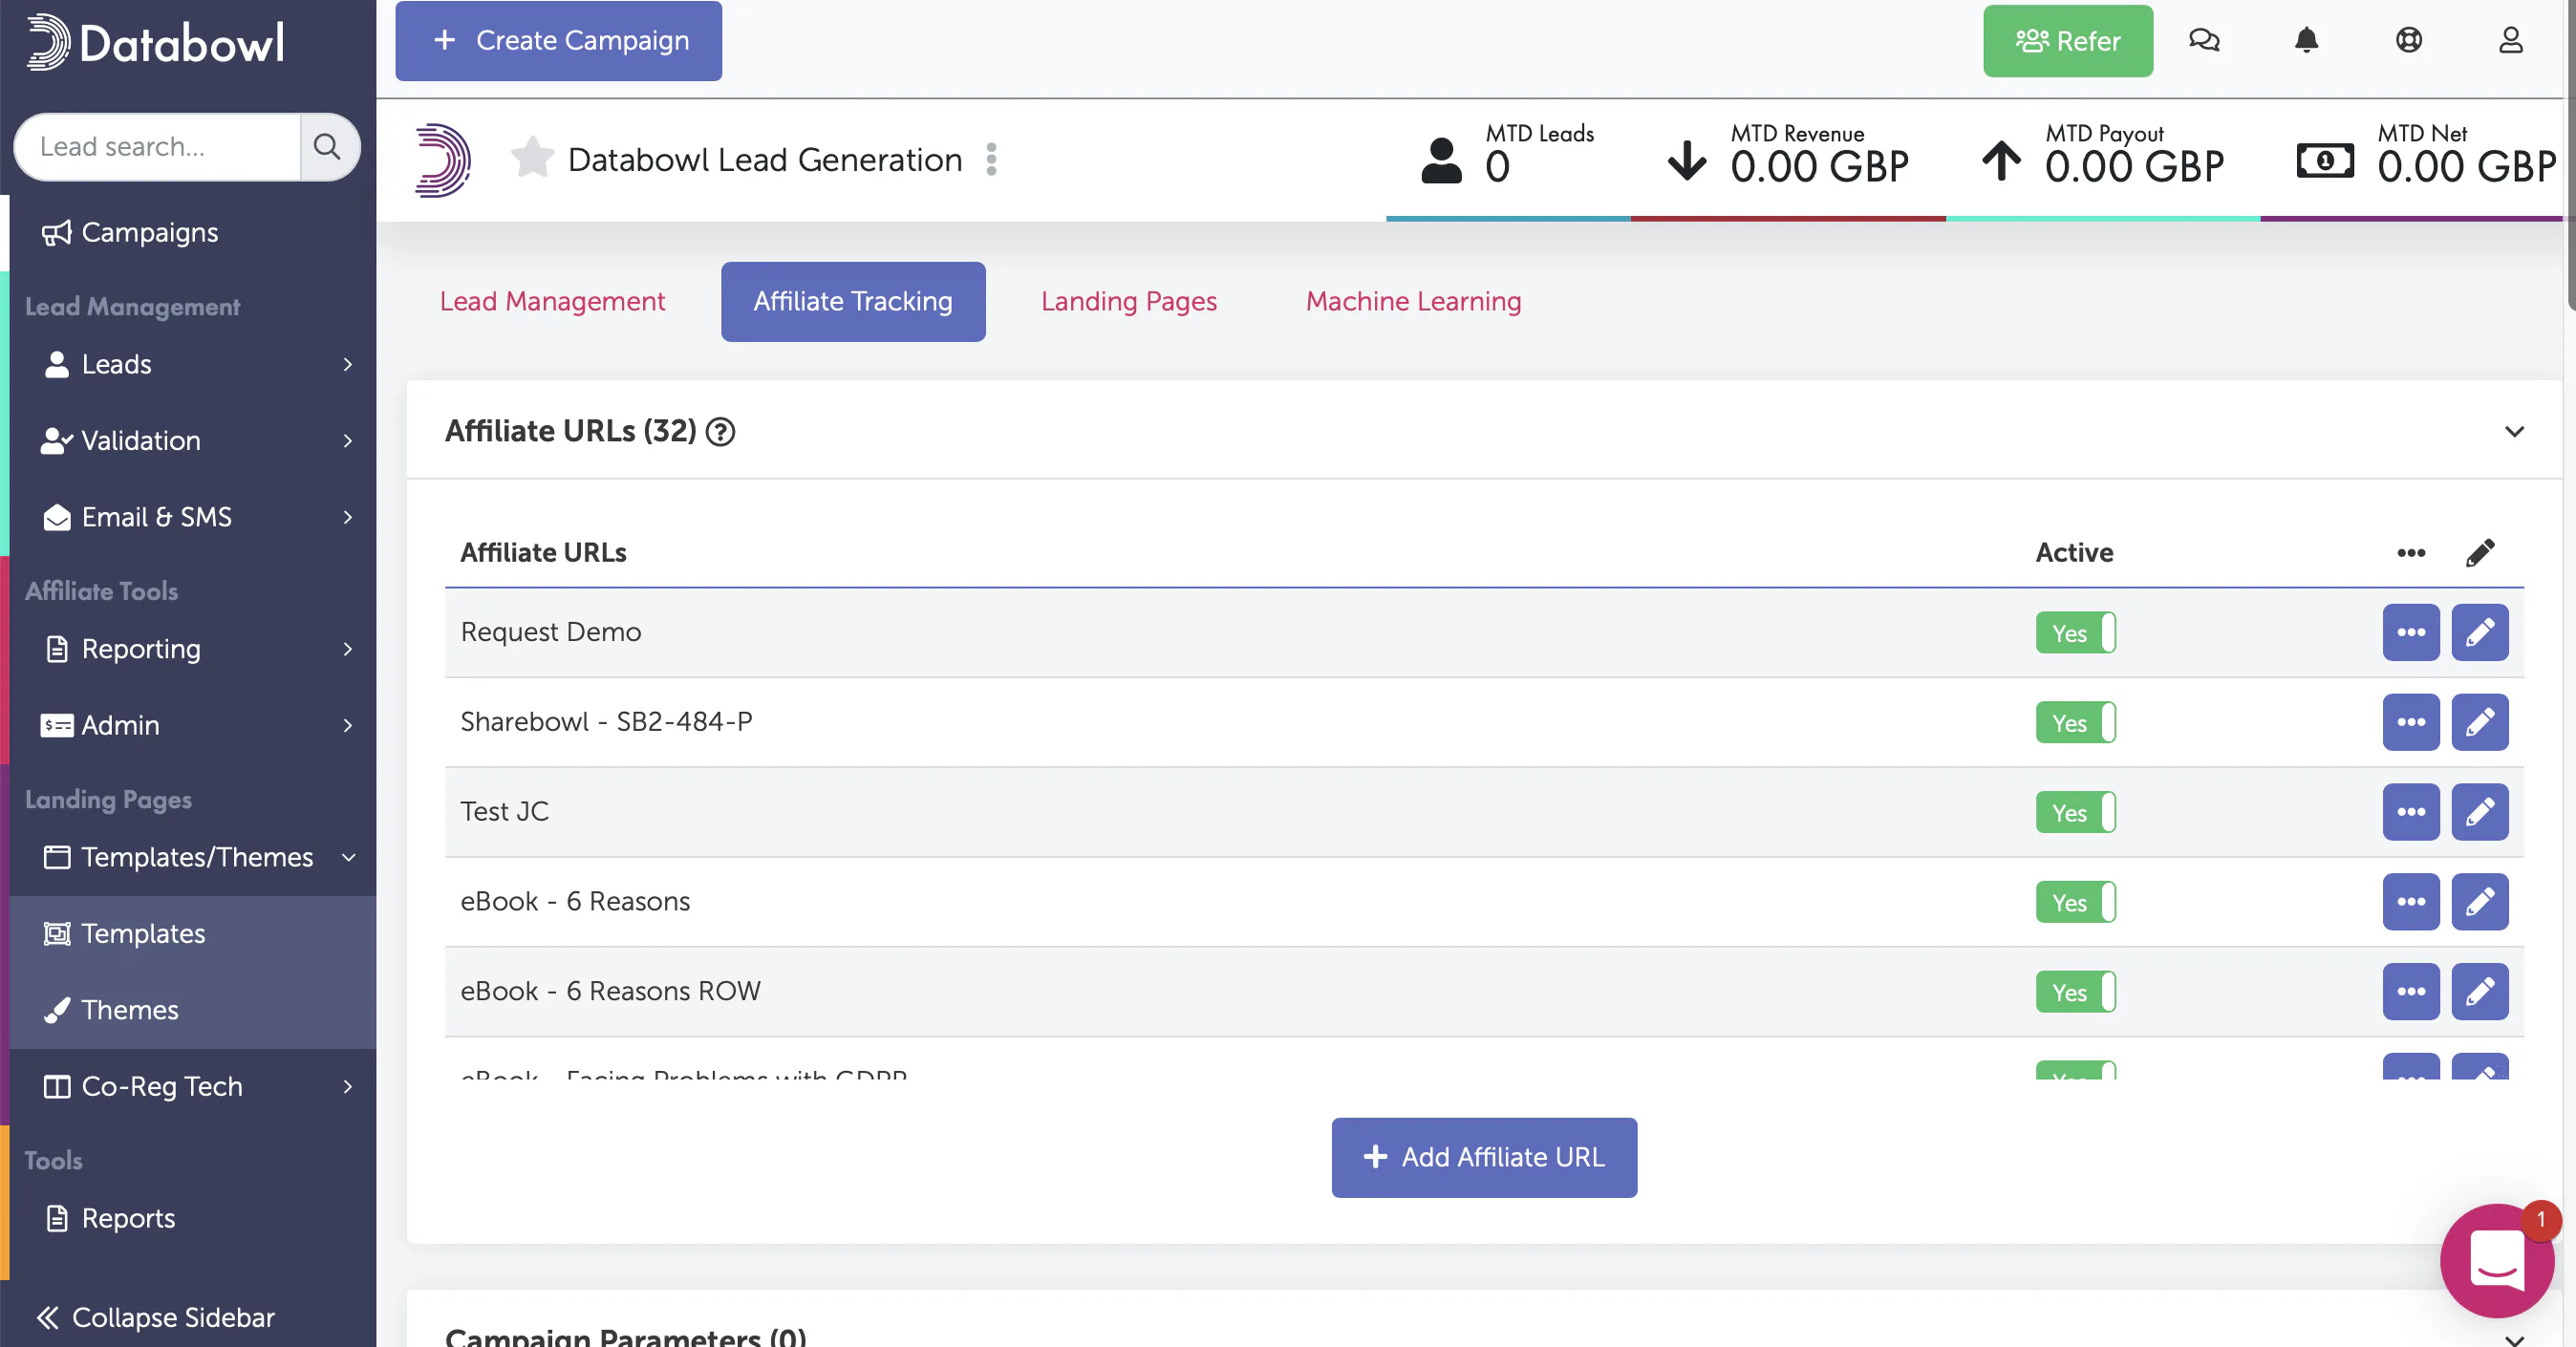Click the Affiliate URLs help question icon
Screen dimensions: 2576x1347
(x=720, y=432)
